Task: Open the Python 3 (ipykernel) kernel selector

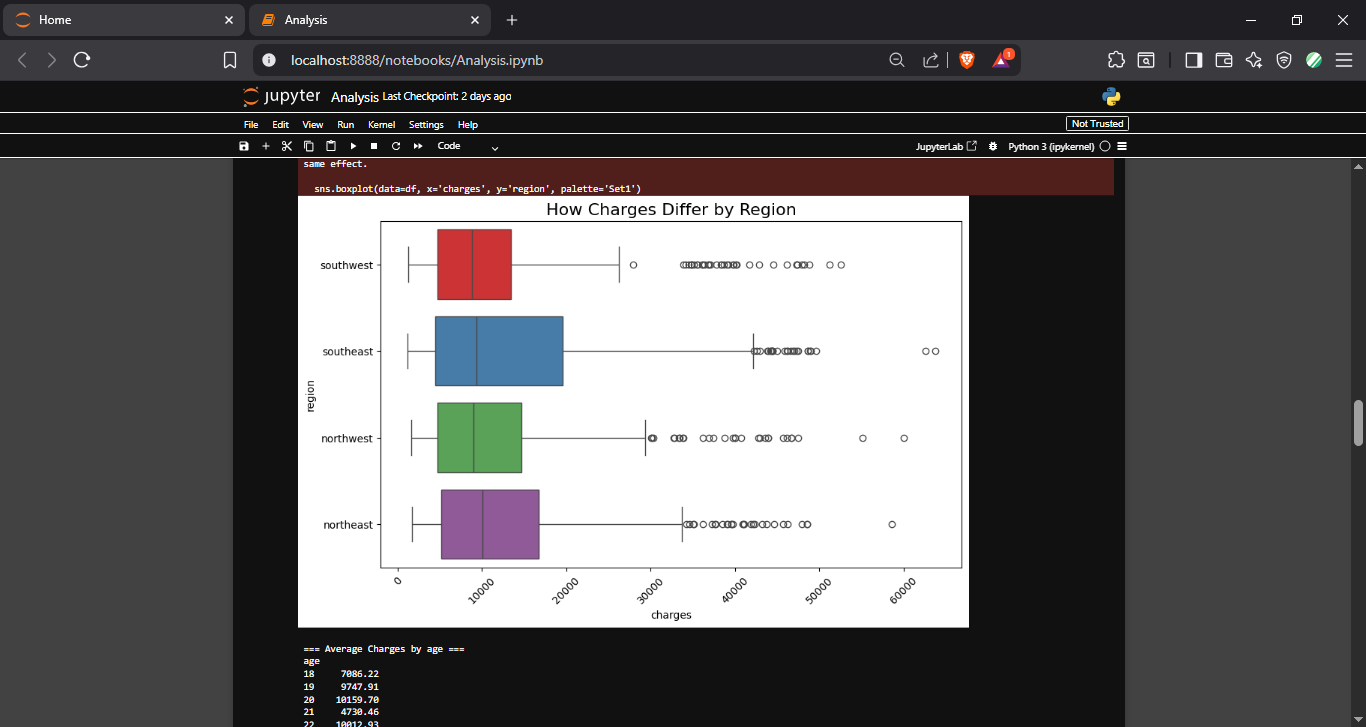Action: click(x=1051, y=146)
